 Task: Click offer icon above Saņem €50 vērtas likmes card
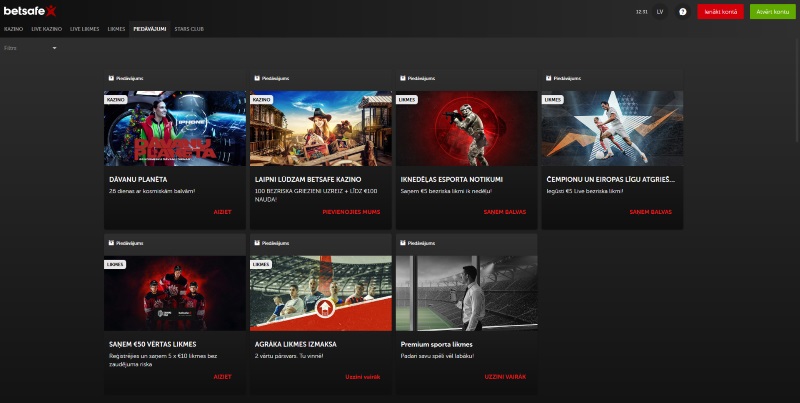[111, 243]
